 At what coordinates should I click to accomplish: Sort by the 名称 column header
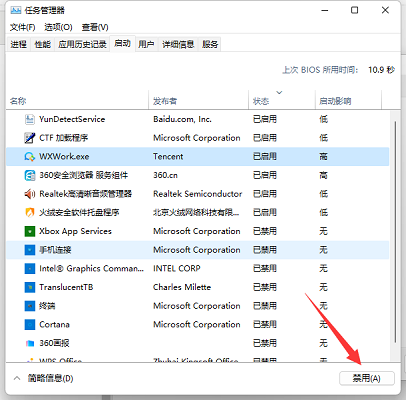click(x=77, y=101)
